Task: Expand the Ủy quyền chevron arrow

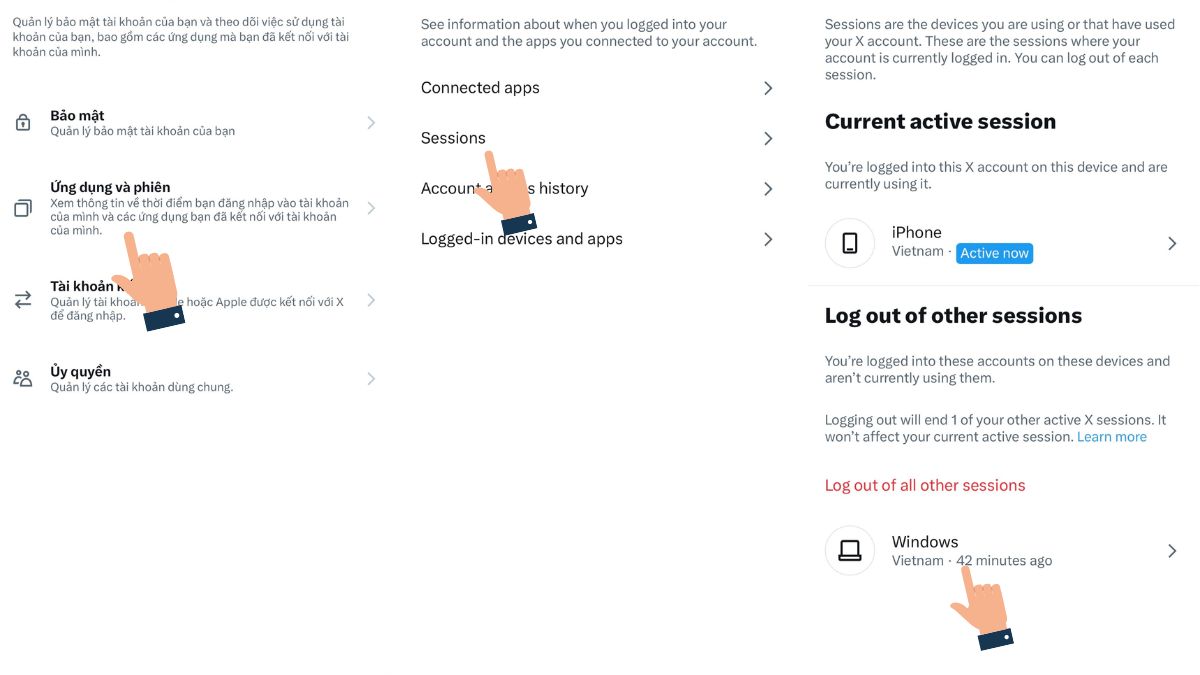Action: coord(371,378)
